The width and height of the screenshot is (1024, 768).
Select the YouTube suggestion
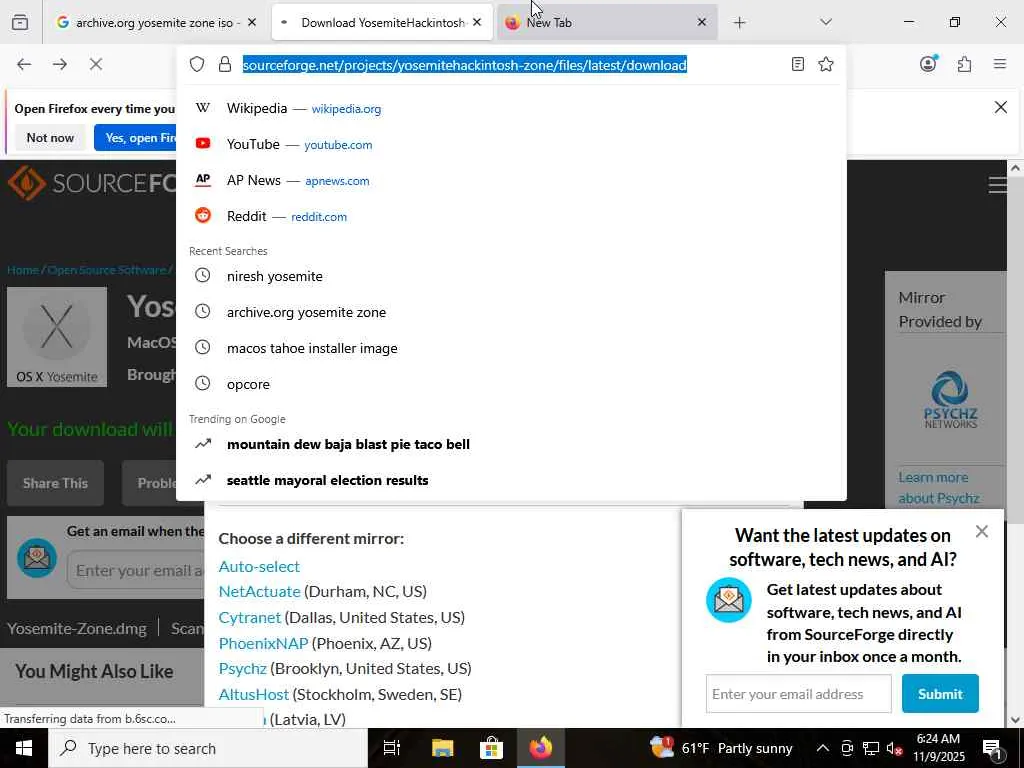click(511, 144)
